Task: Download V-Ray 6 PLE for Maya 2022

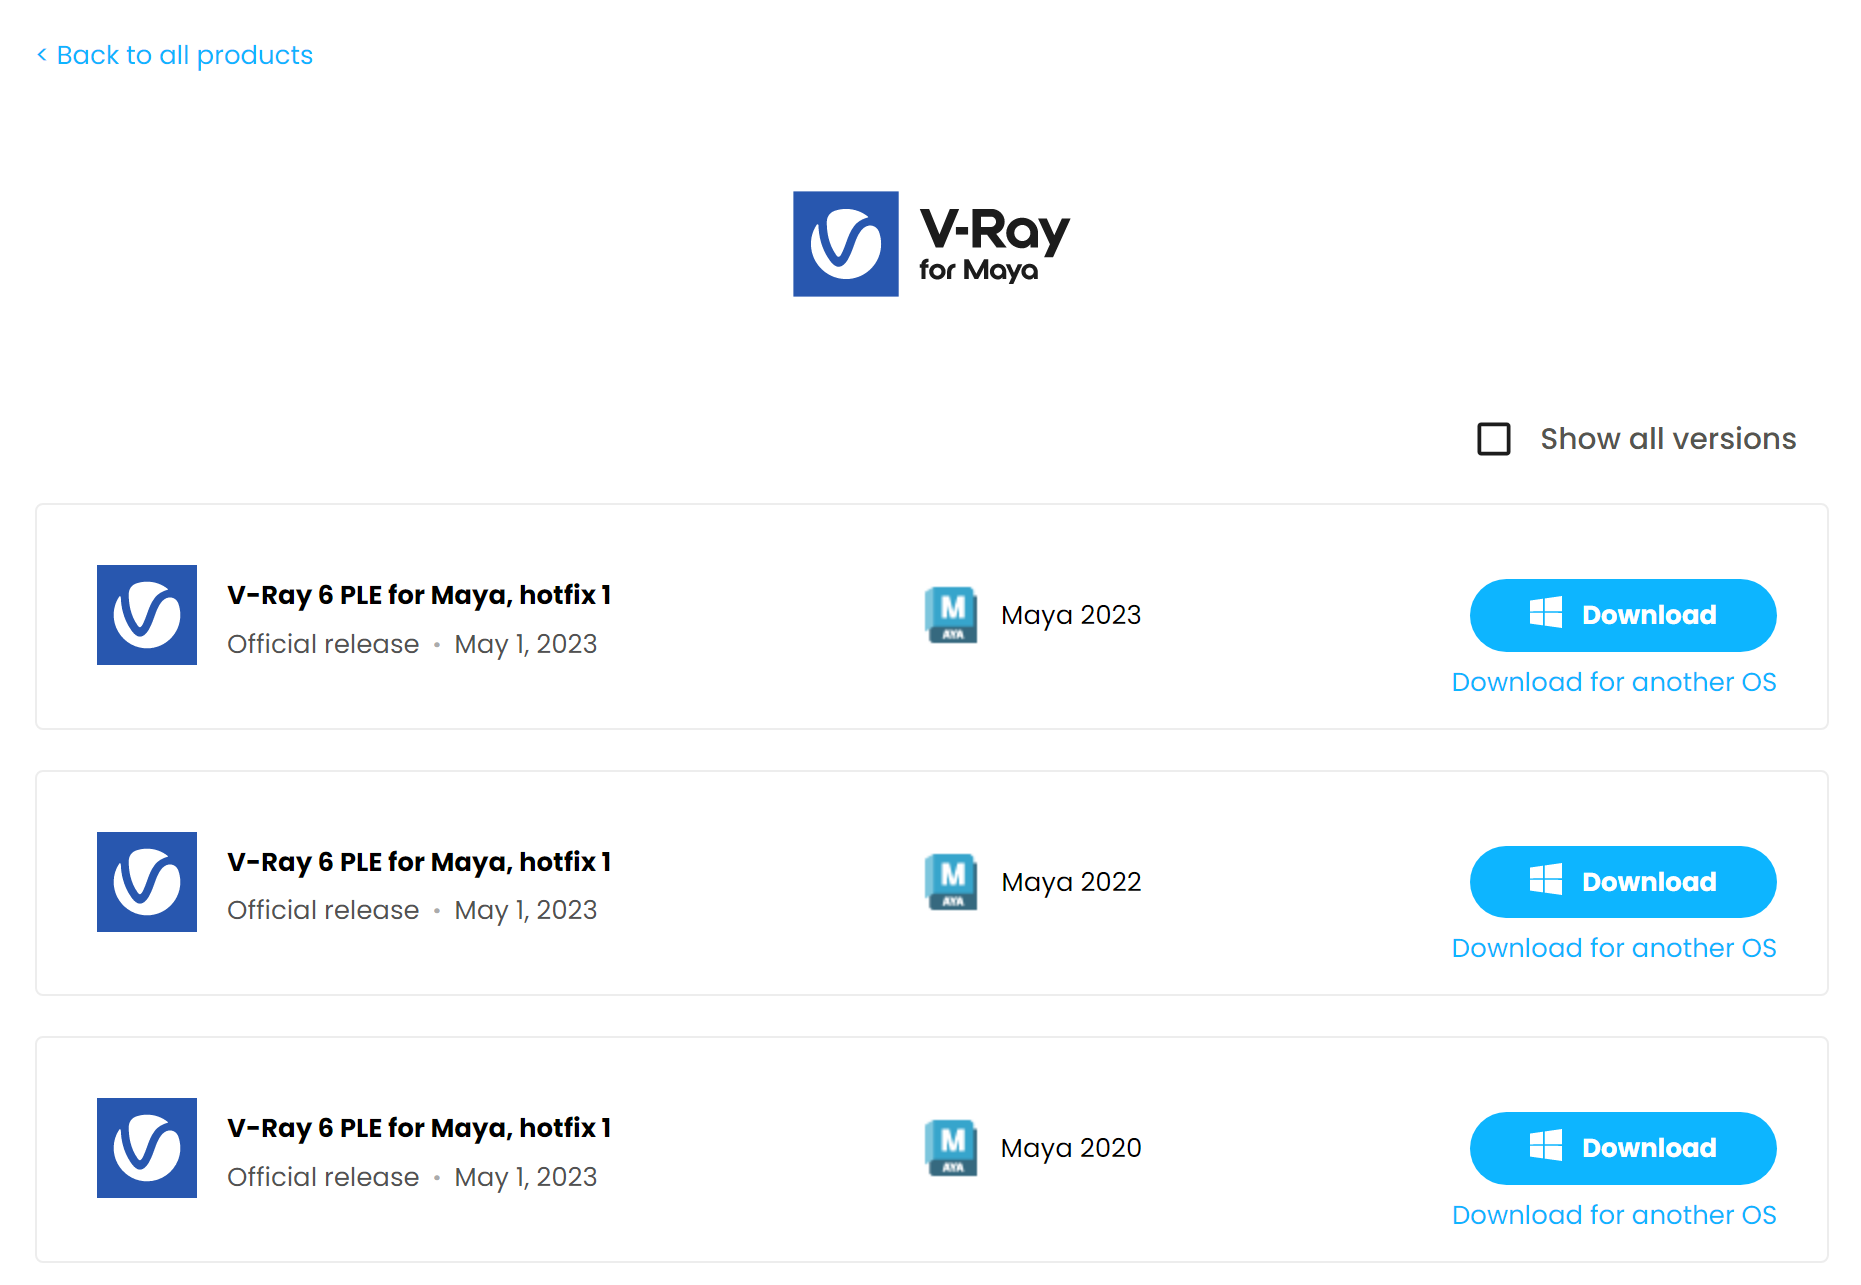Action: [x=1623, y=882]
